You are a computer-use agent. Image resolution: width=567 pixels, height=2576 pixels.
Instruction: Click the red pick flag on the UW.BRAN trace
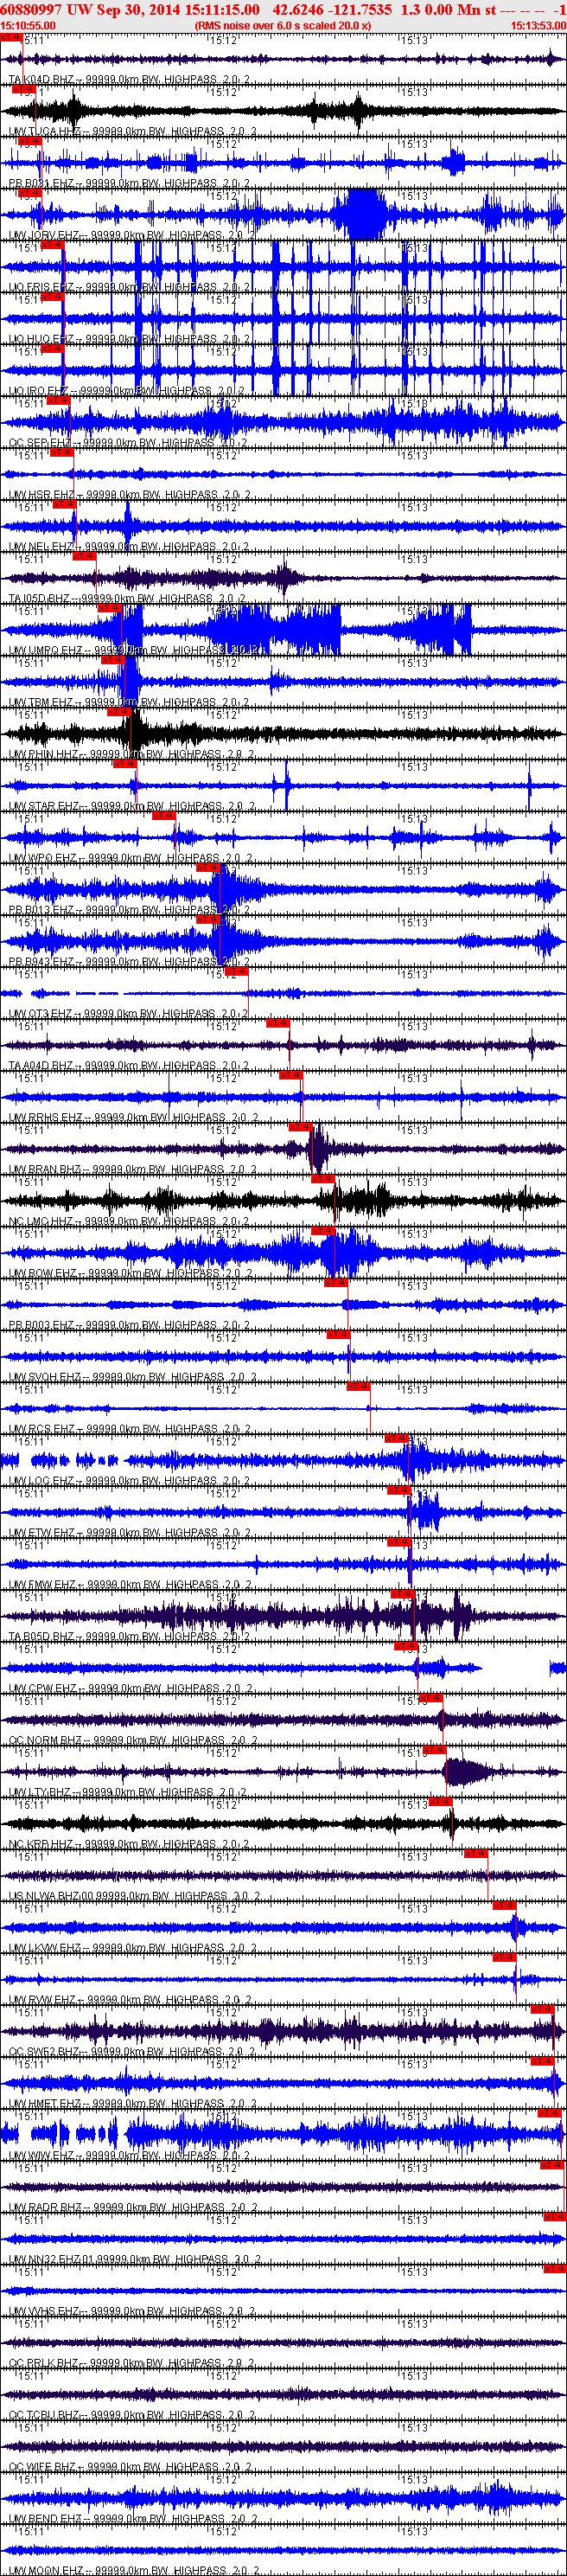(300, 1127)
